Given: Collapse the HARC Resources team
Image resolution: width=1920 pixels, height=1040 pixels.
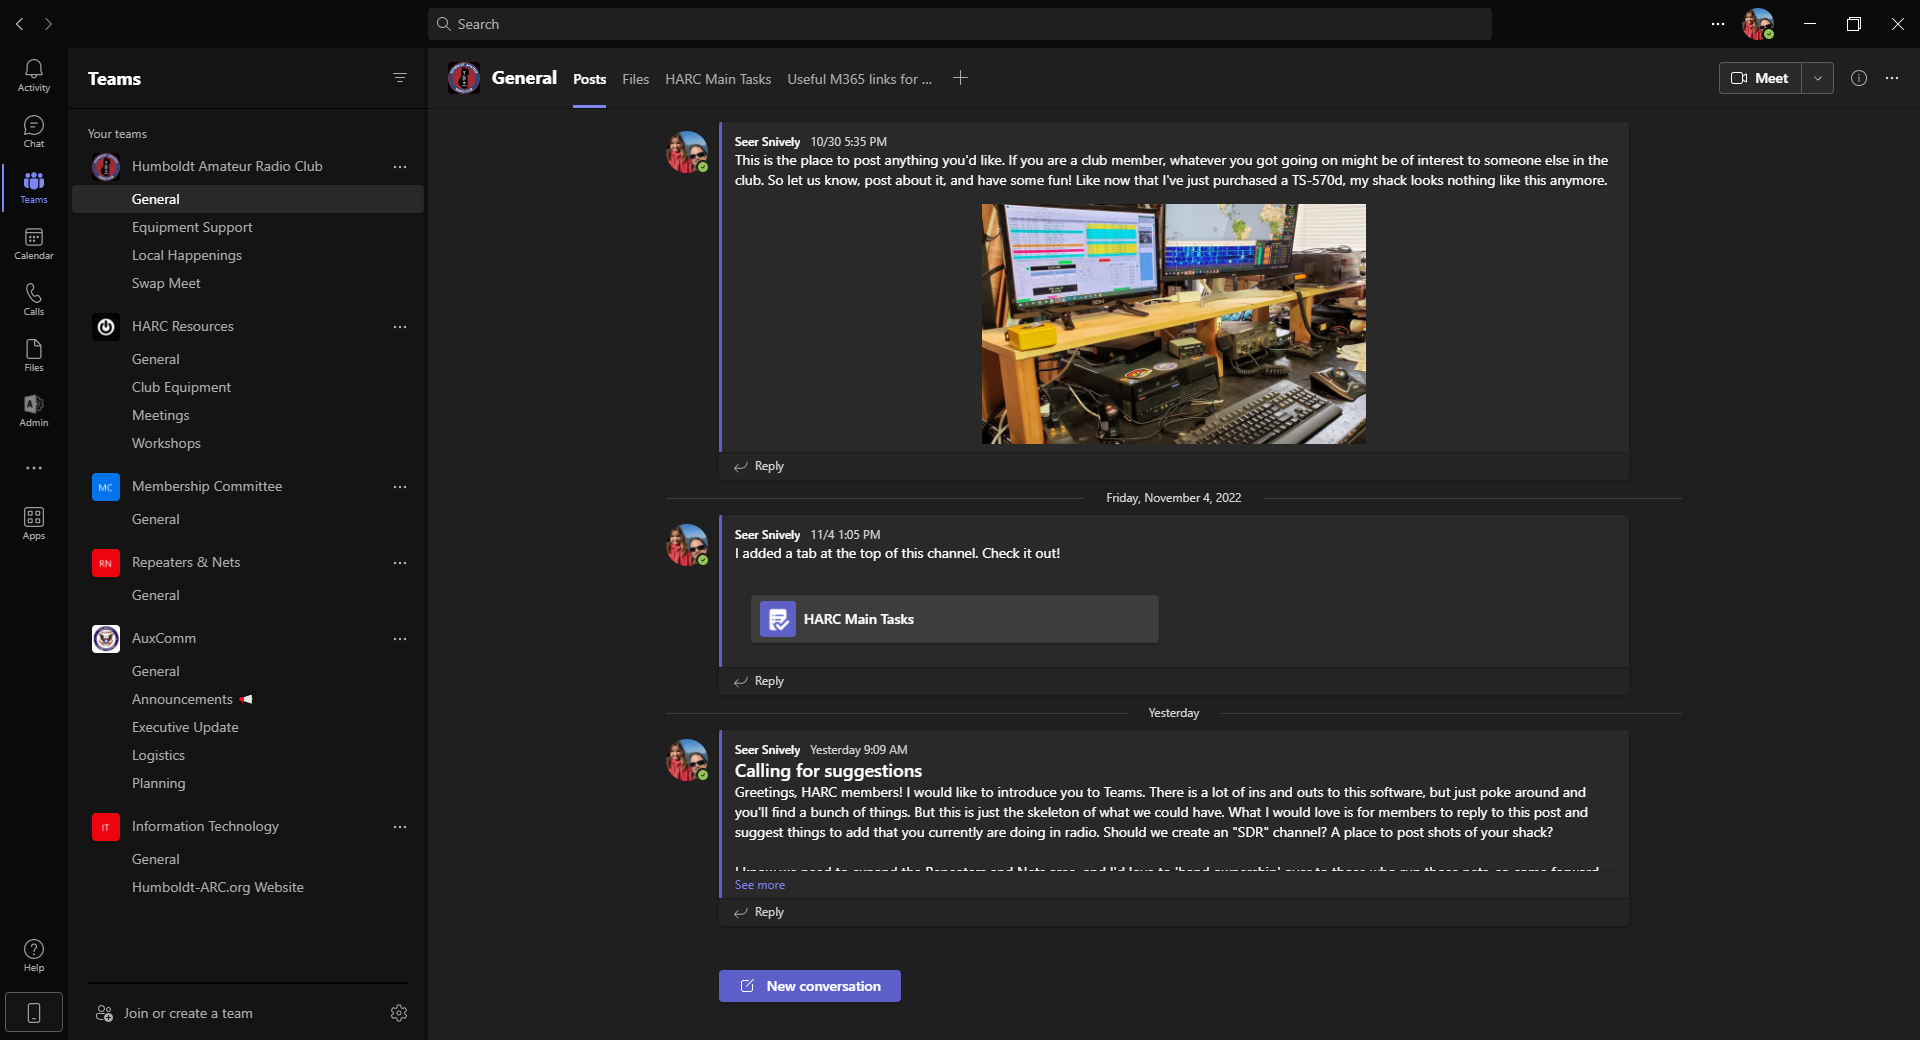Looking at the screenshot, I should (x=183, y=326).
